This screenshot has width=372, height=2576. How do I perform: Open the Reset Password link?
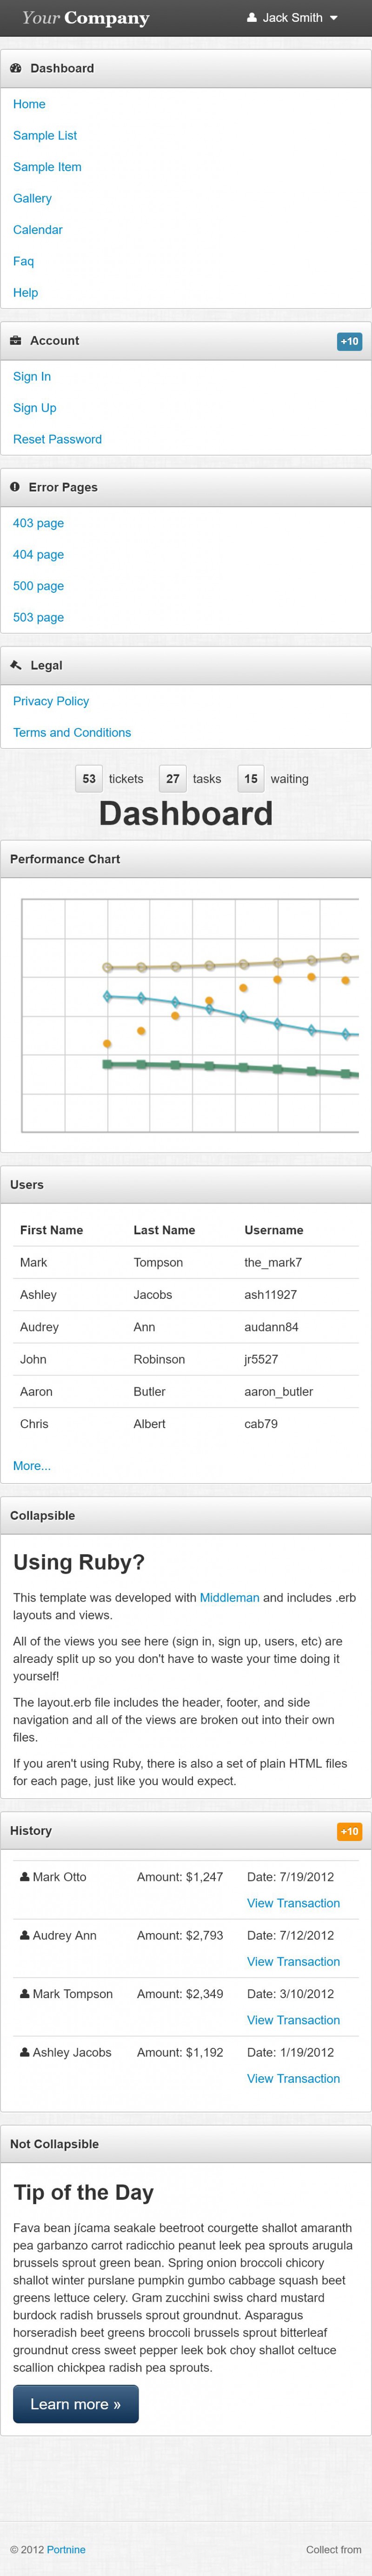(57, 439)
